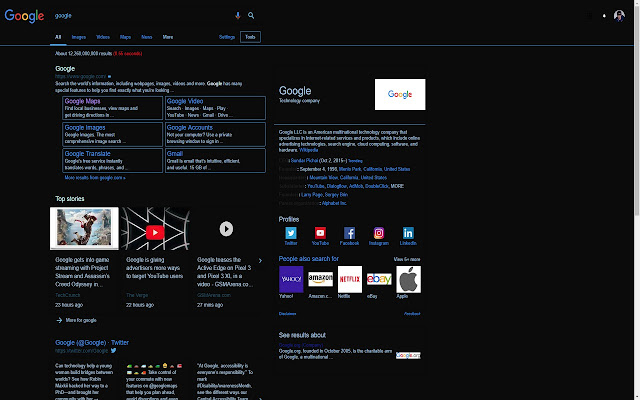Screen dimensions: 640x400
Task: Select Amazon in People also search for
Action: point(320,279)
